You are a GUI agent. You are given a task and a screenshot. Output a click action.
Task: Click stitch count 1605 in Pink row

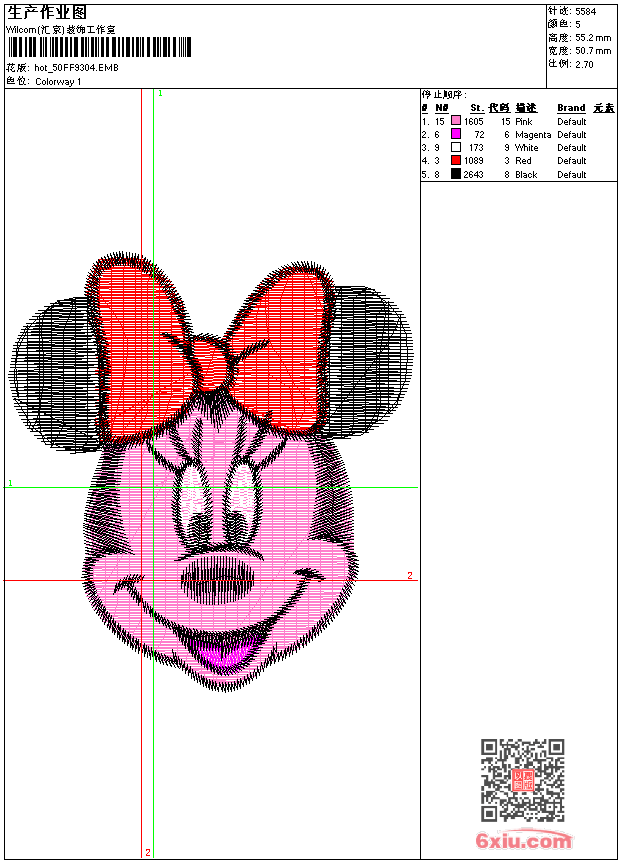[x=474, y=121]
